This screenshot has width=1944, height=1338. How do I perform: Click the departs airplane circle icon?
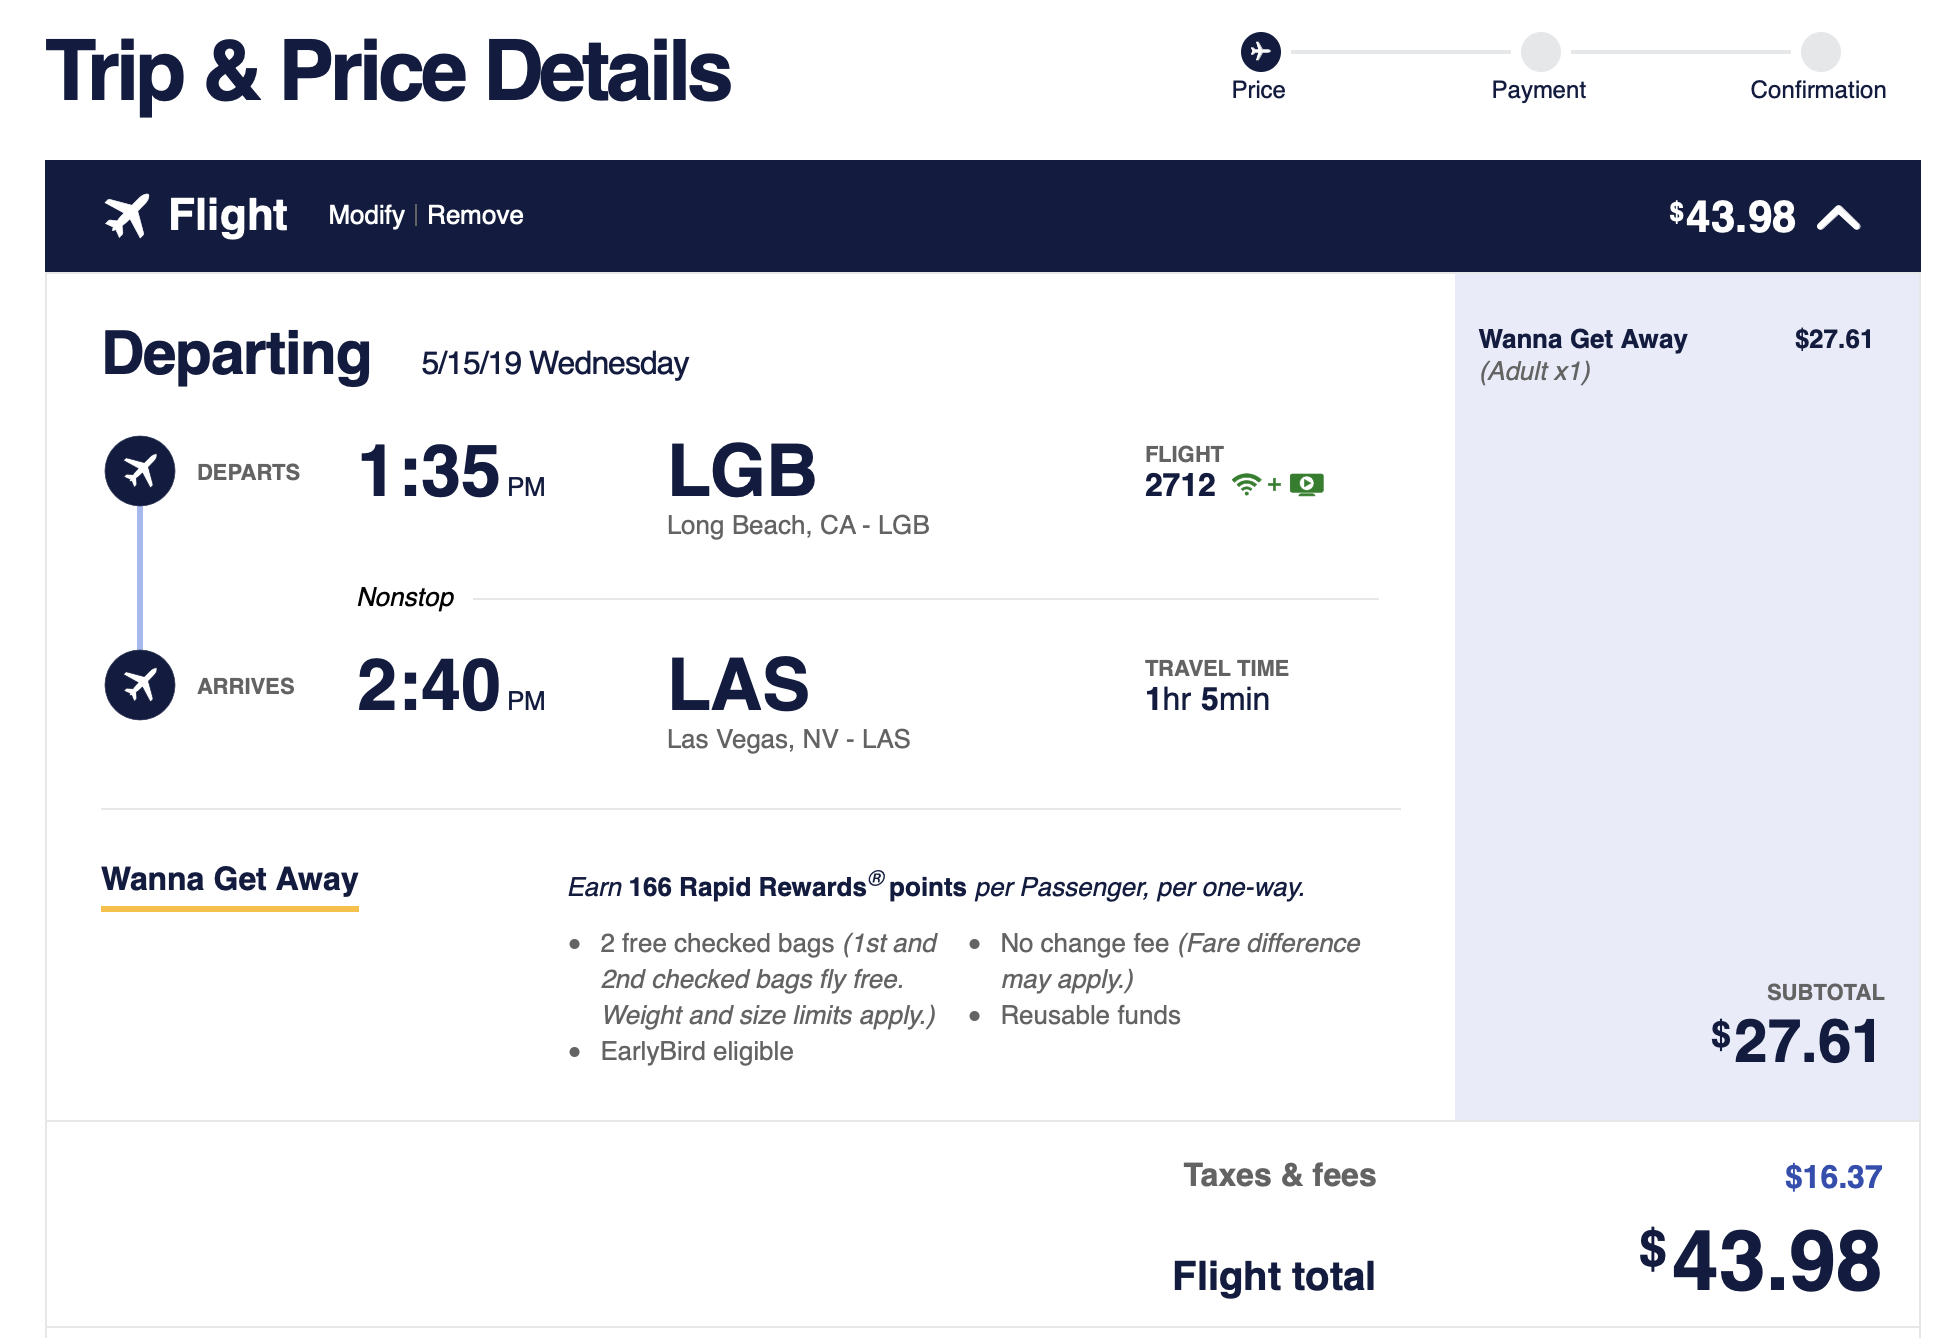tap(140, 471)
